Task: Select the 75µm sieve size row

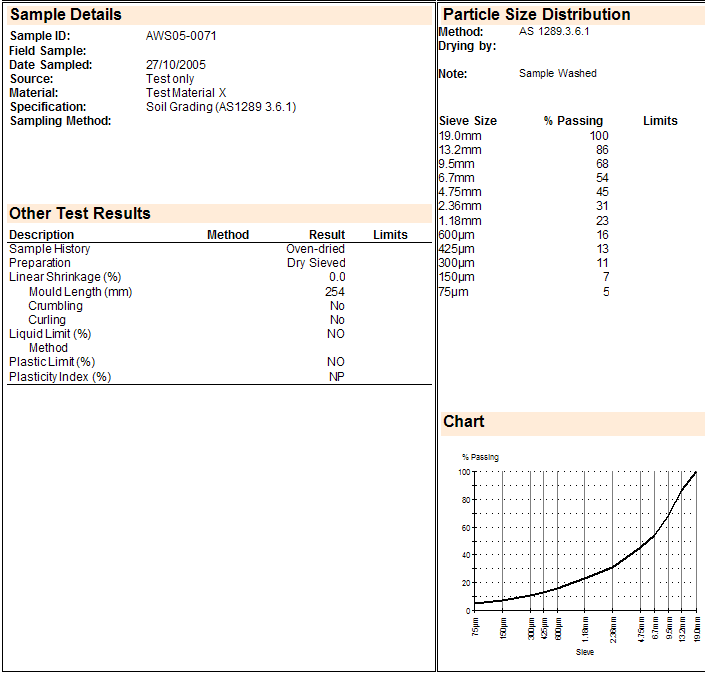Action: point(453,292)
